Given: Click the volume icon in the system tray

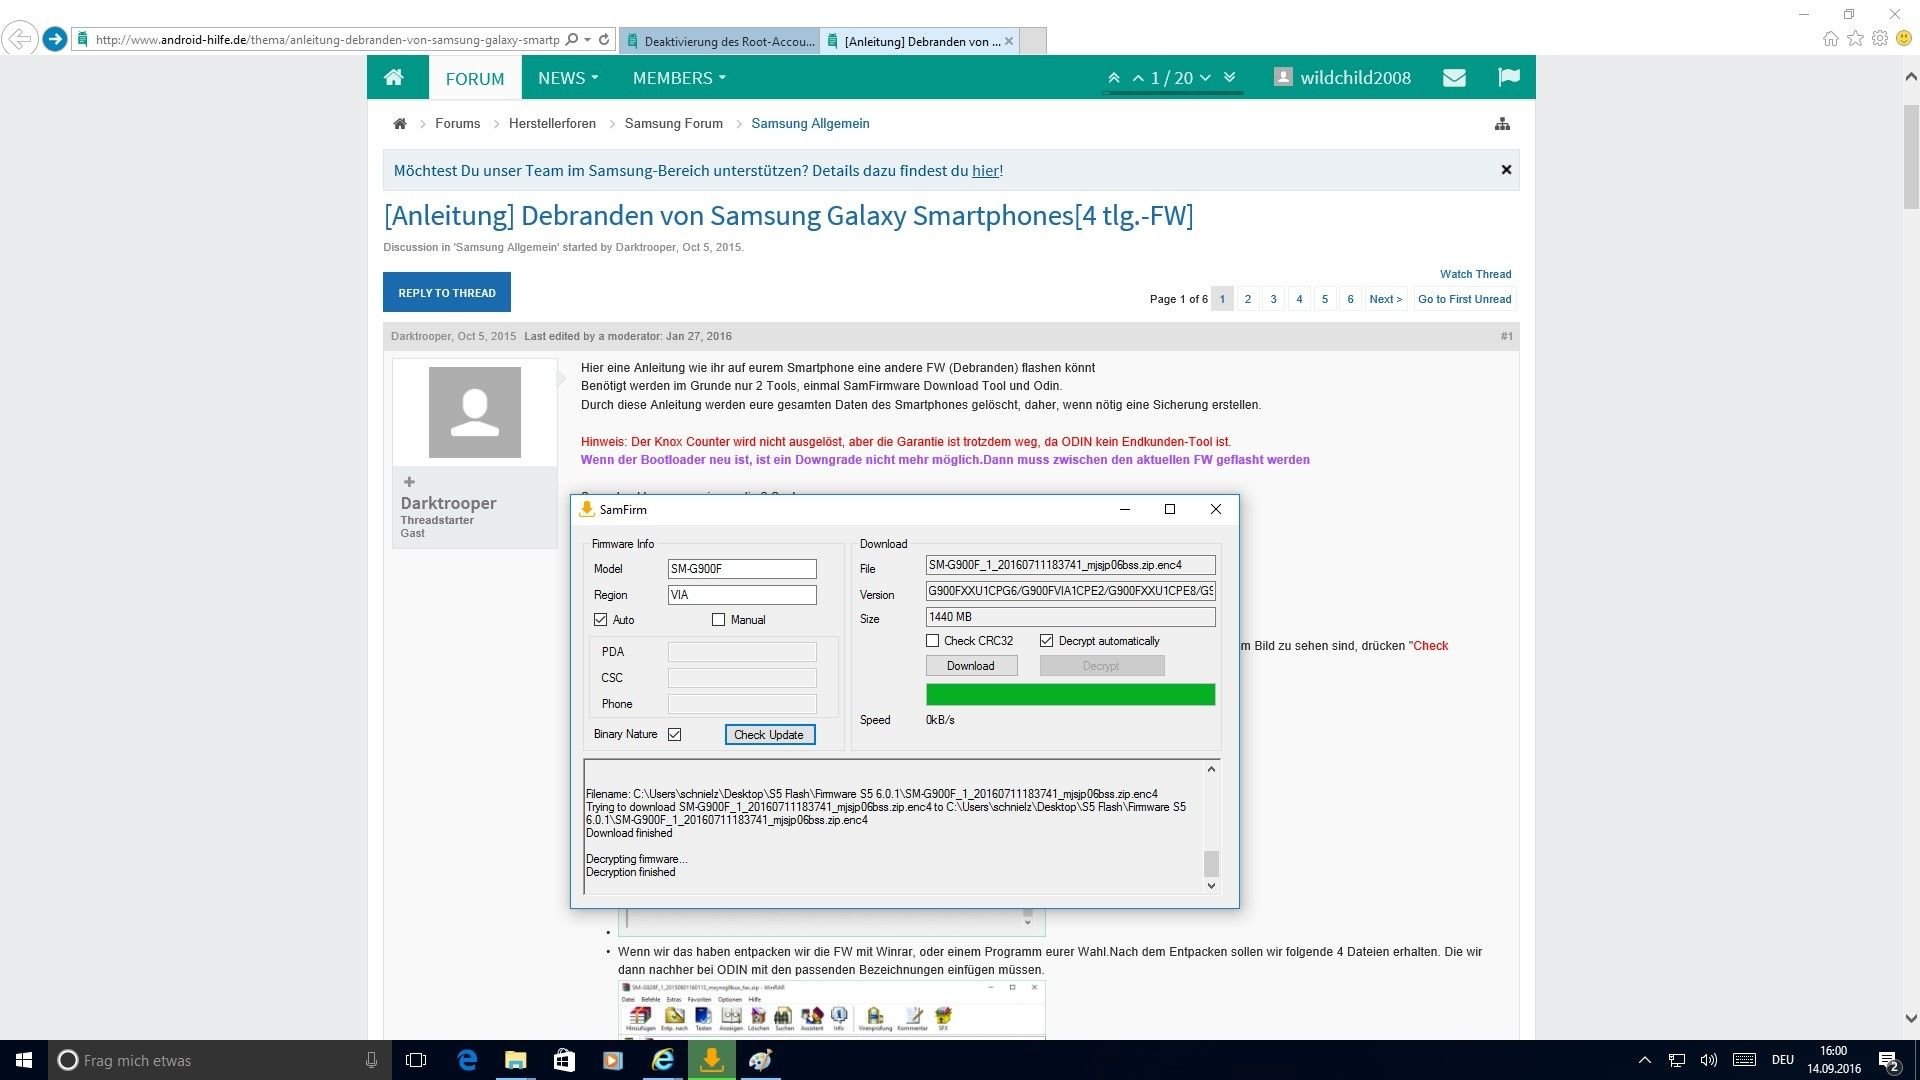Looking at the screenshot, I should click(x=1709, y=1060).
